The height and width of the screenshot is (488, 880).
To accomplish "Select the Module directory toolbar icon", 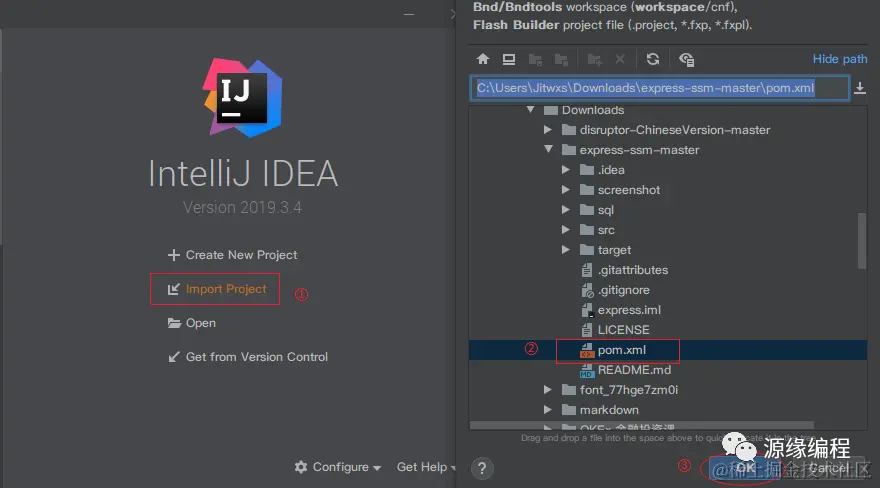I will [561, 59].
